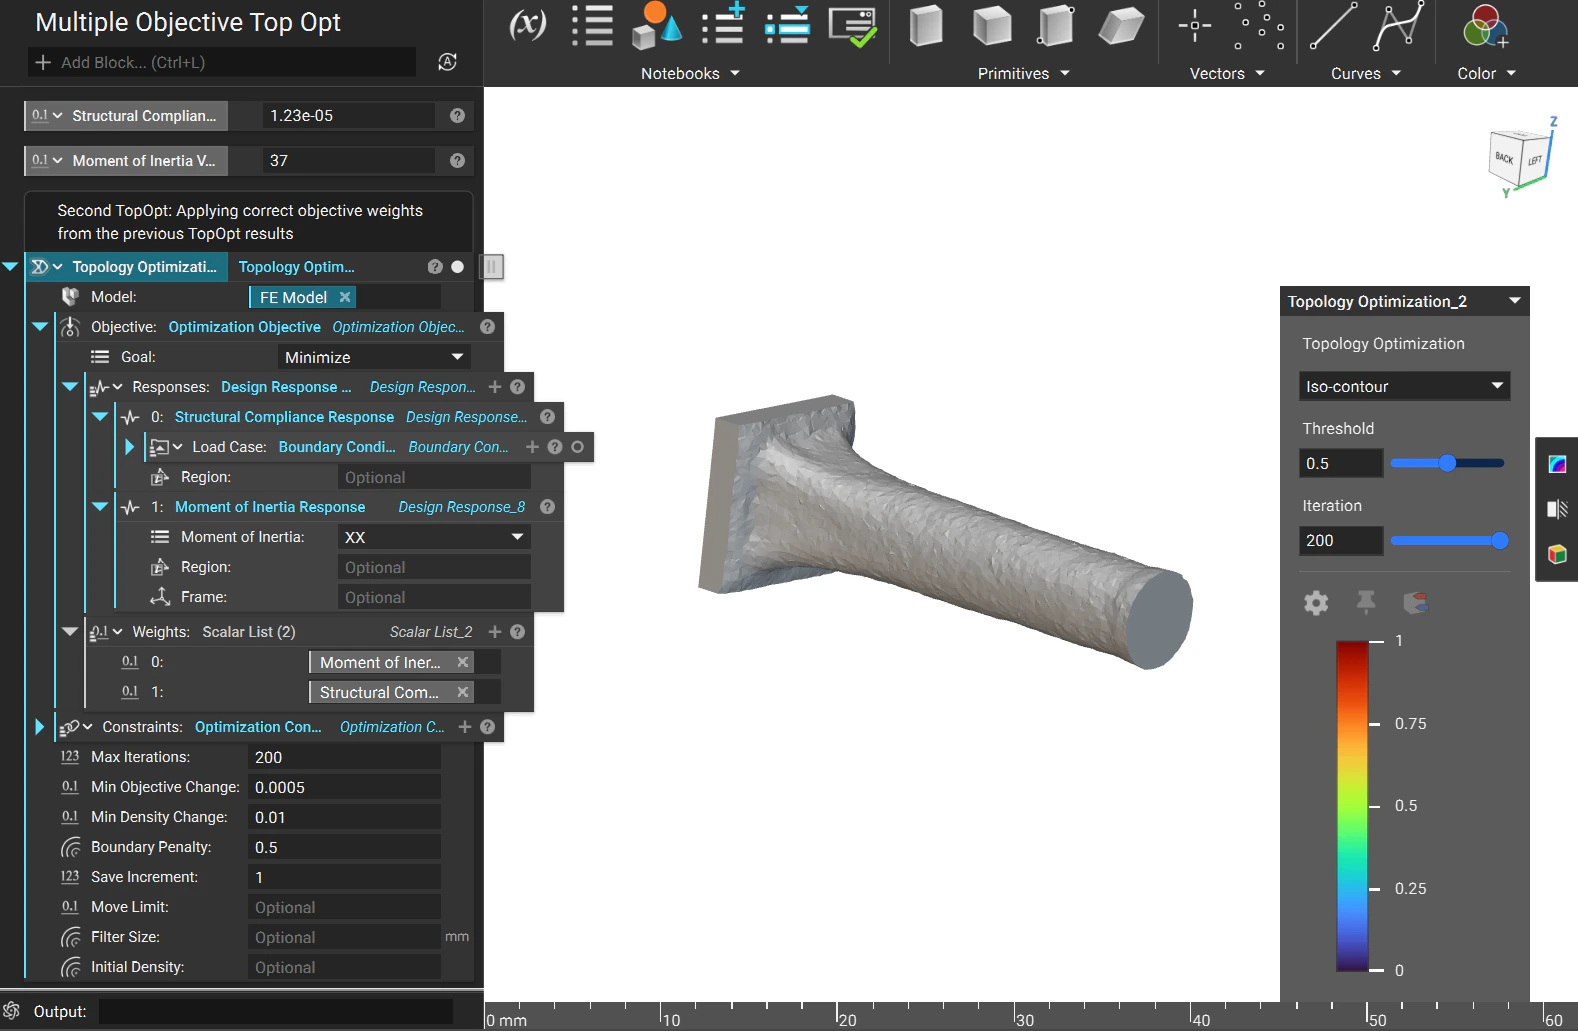Screen dimensions: 1578x1031
Task: Expand the Constraints section
Action: tap(39, 727)
